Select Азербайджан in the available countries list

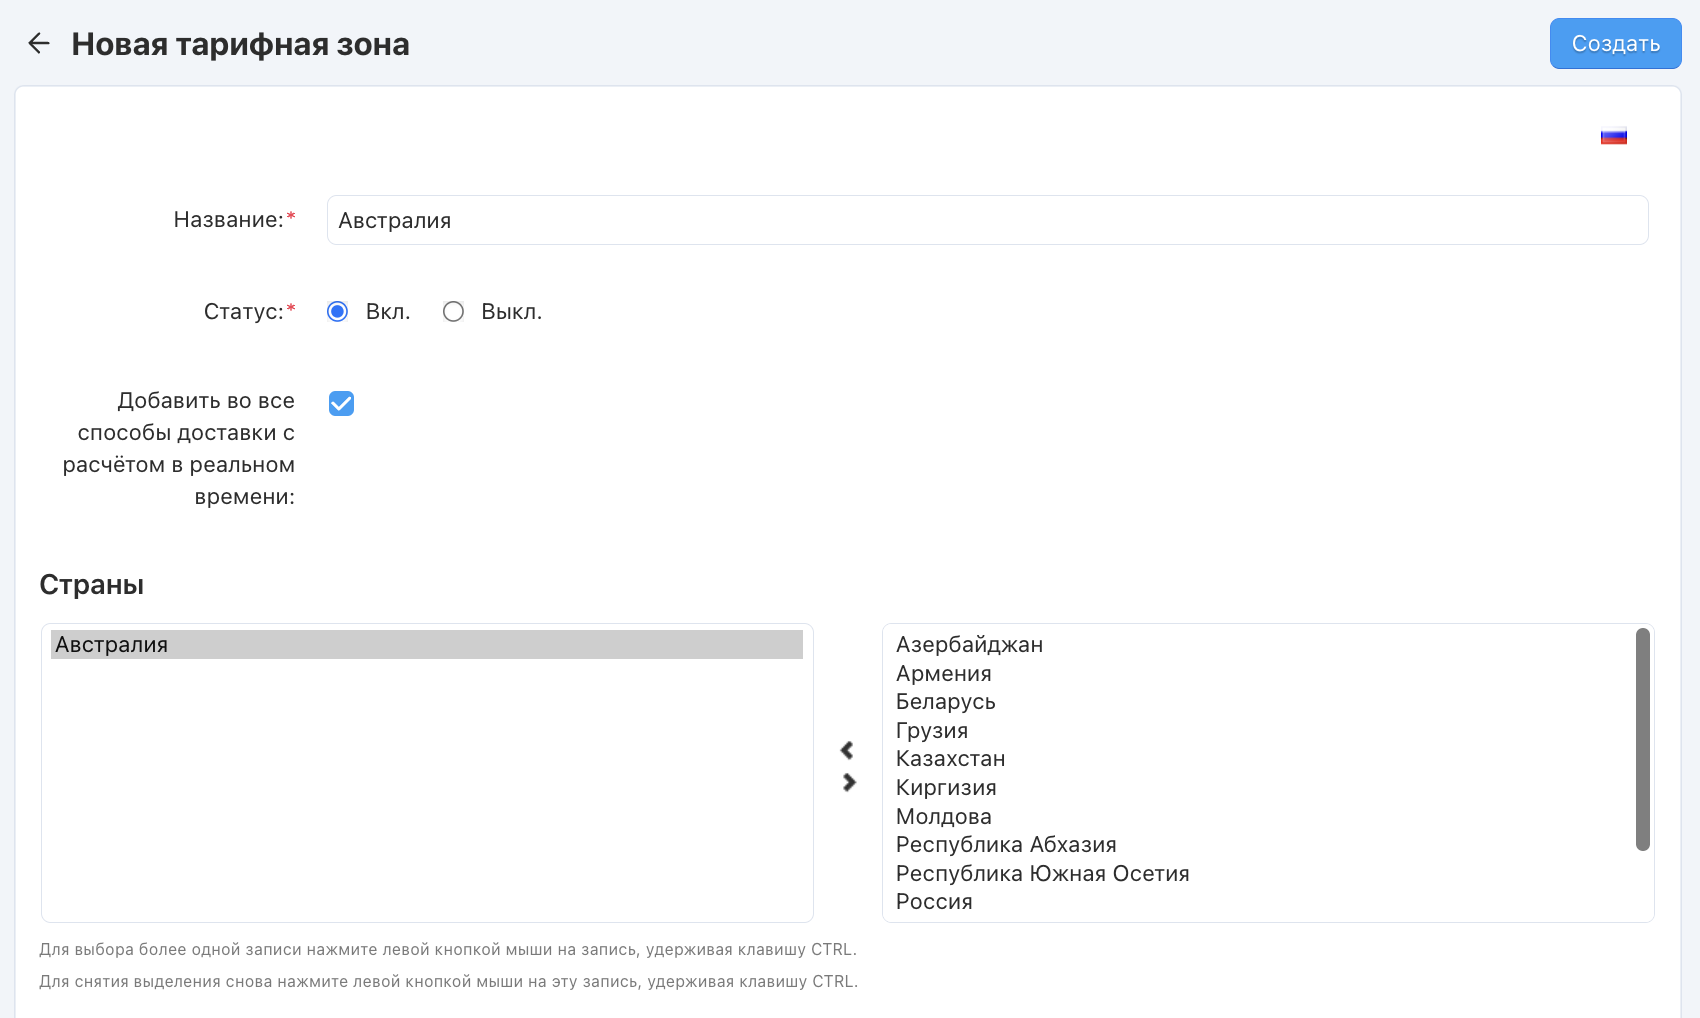coord(969,645)
